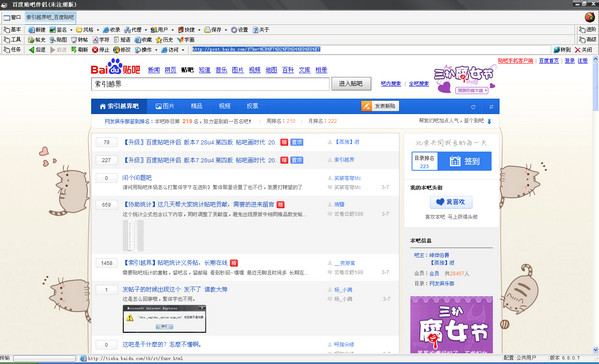Click the 转帖 shield icon
This screenshot has width=599, height=364.
pyautogui.click(x=79, y=40)
